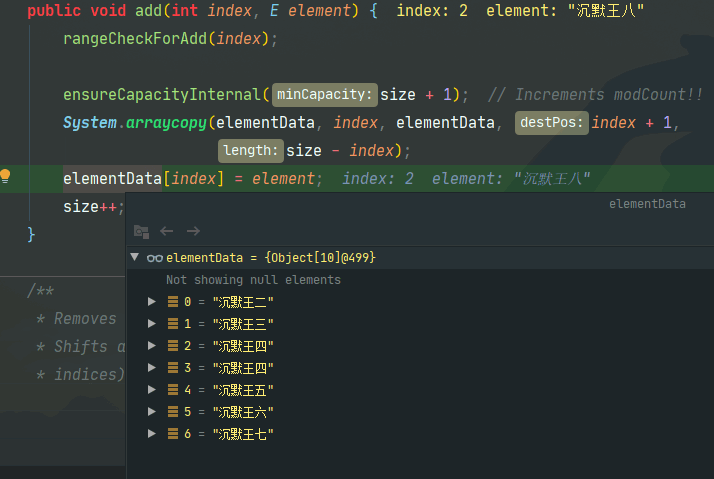Viewport: 714px width, 479px height.
Task: Click the "* Shifts" Javadoc line
Action: point(80,347)
